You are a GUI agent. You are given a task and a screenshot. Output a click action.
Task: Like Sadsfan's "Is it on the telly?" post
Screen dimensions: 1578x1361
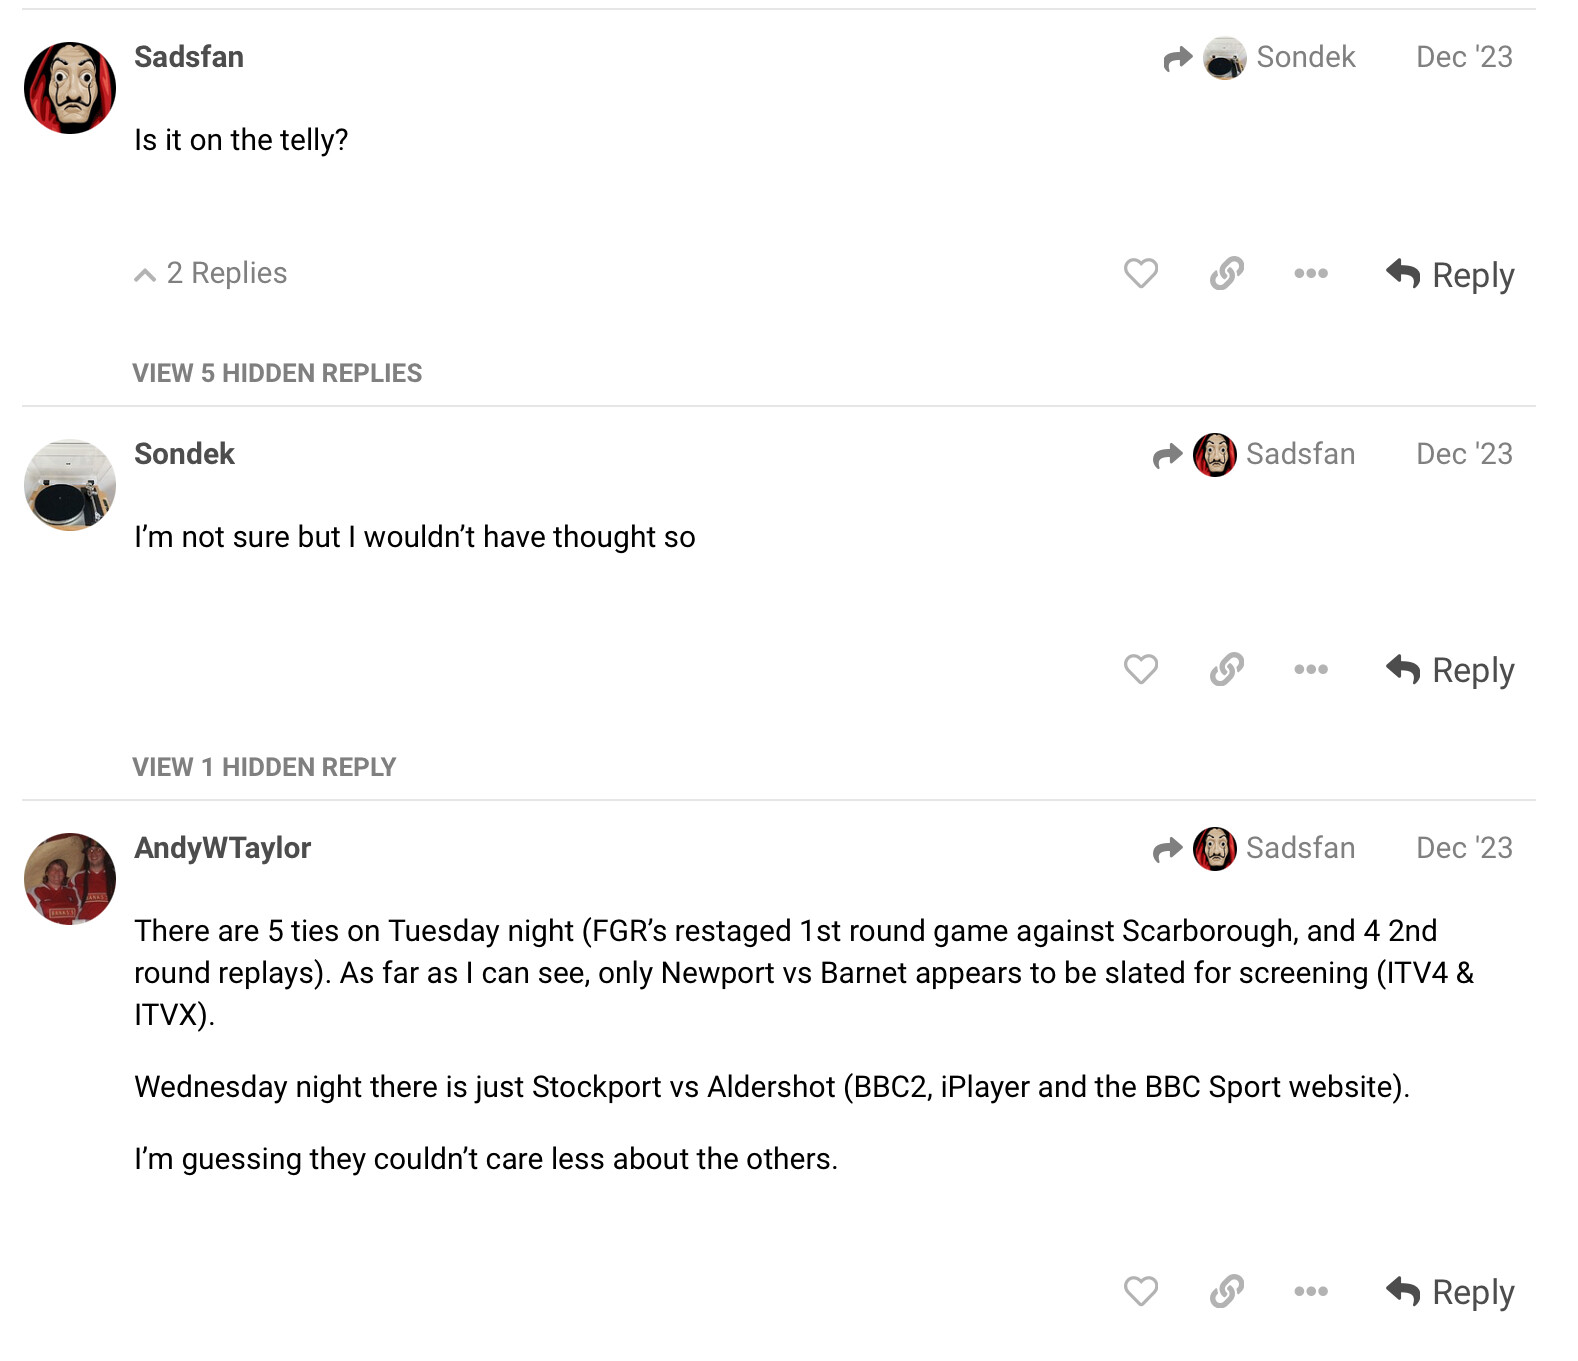coord(1140,273)
